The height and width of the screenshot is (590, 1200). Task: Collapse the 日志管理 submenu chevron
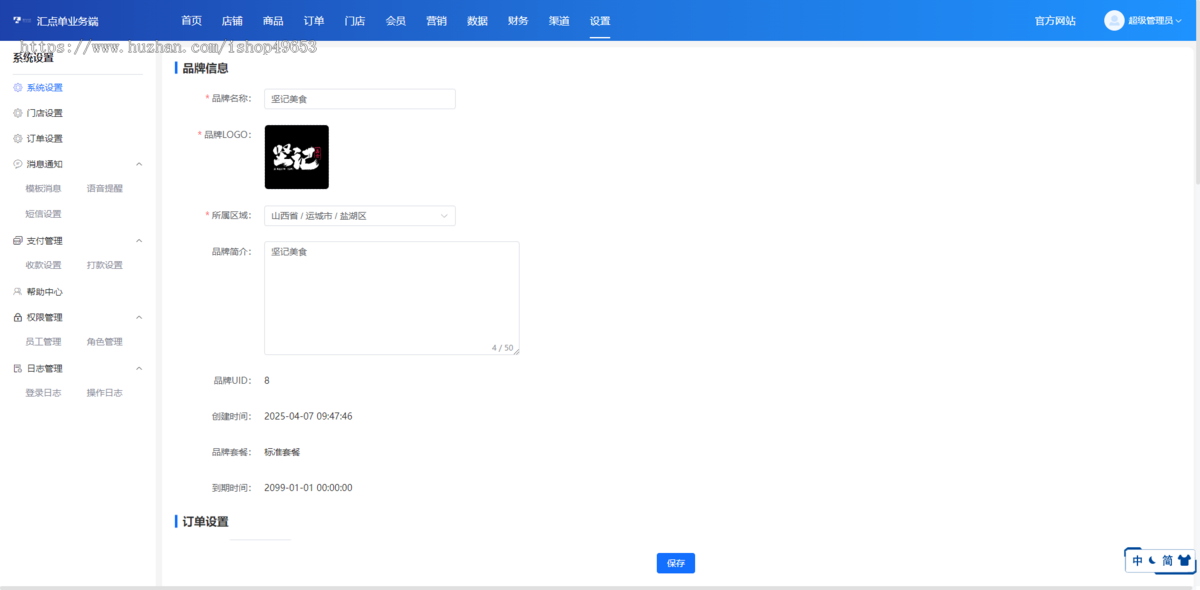139,369
